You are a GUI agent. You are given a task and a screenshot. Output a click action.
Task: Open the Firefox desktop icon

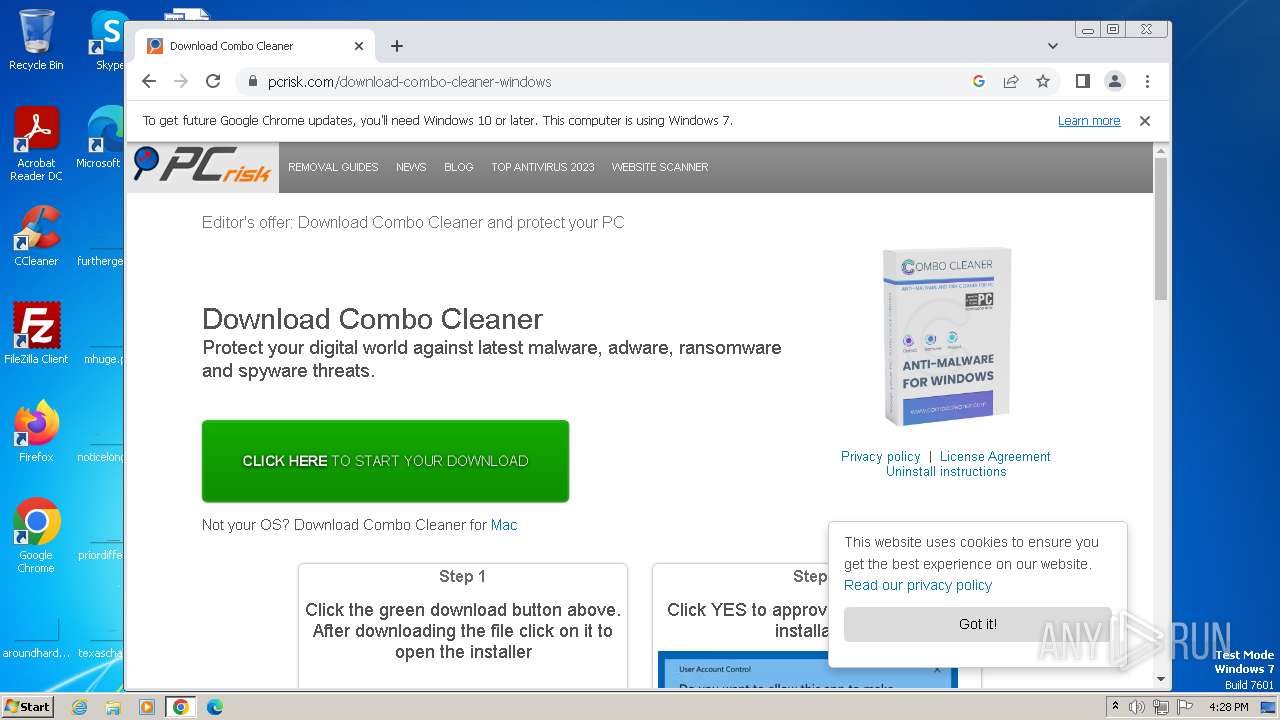[36, 431]
